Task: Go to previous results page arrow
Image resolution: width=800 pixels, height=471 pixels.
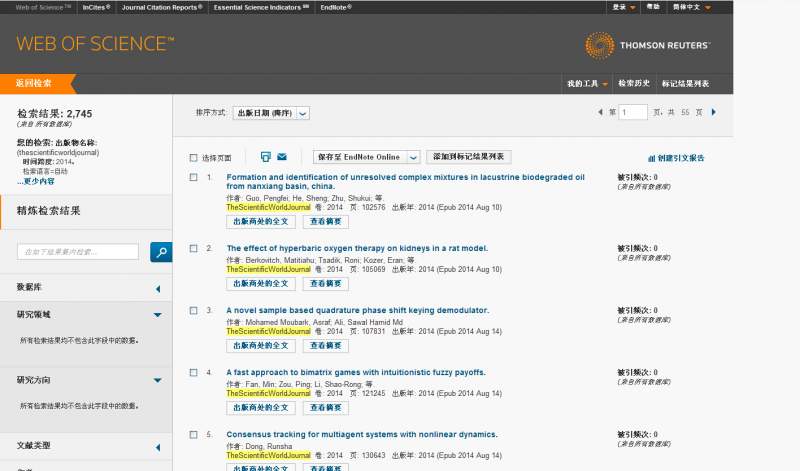Action: tap(600, 112)
